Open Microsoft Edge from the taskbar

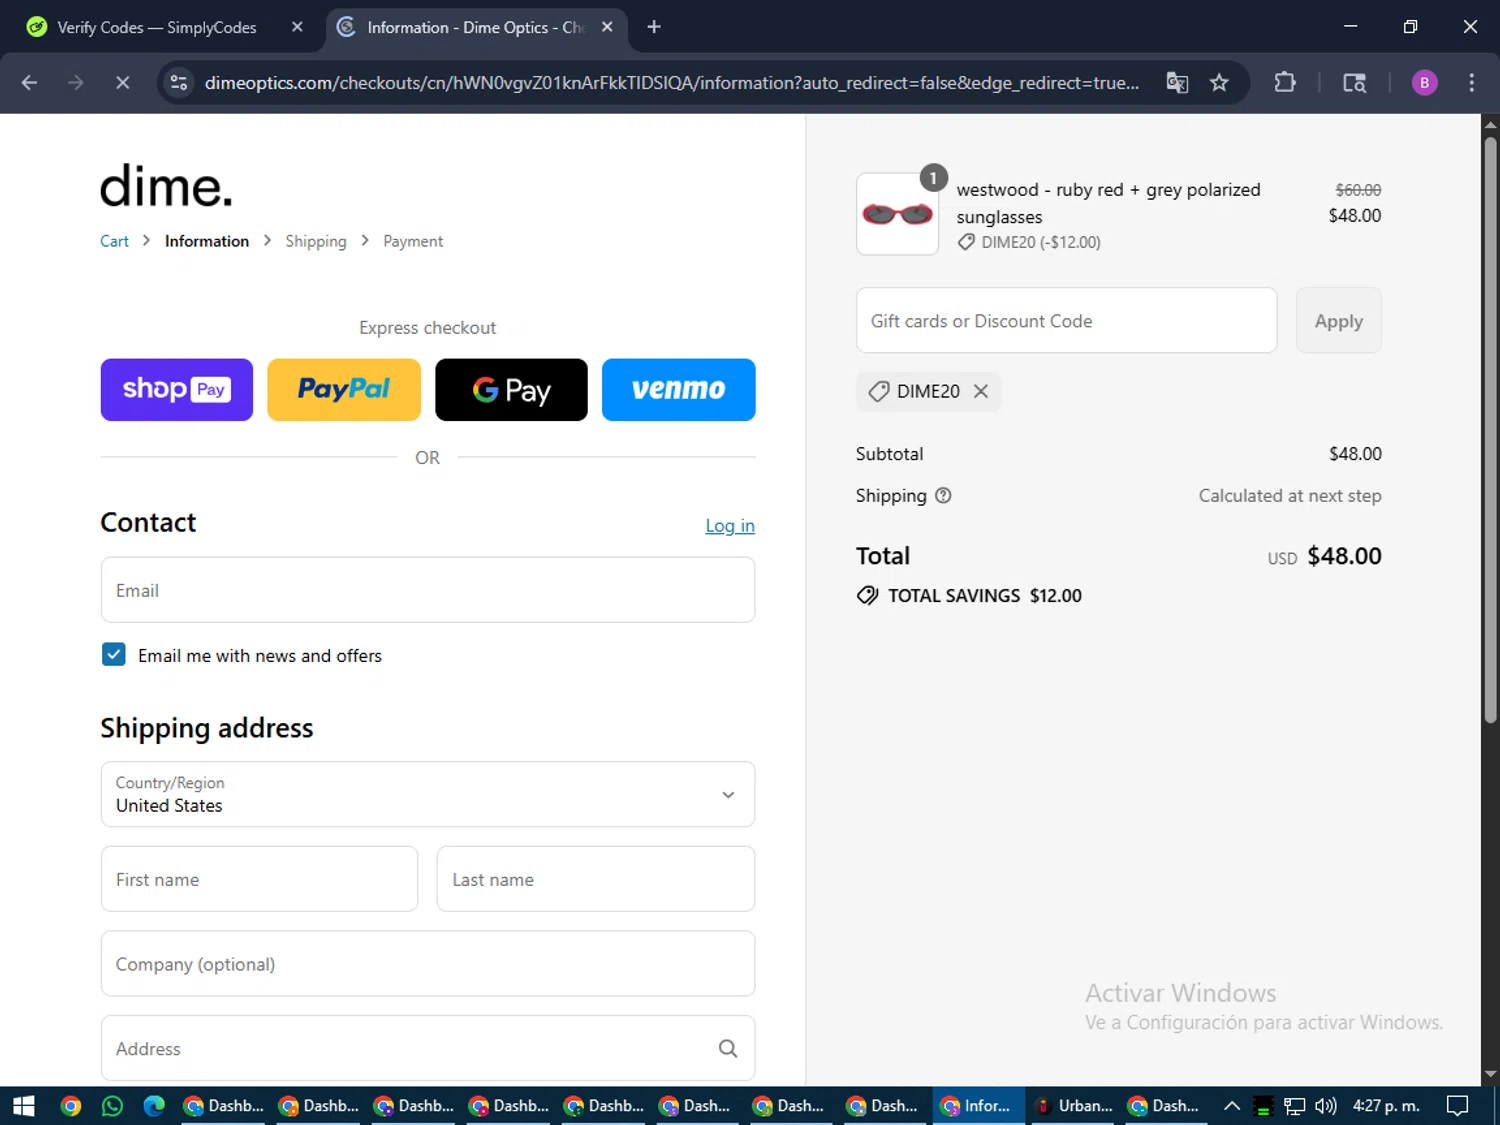click(x=154, y=1106)
